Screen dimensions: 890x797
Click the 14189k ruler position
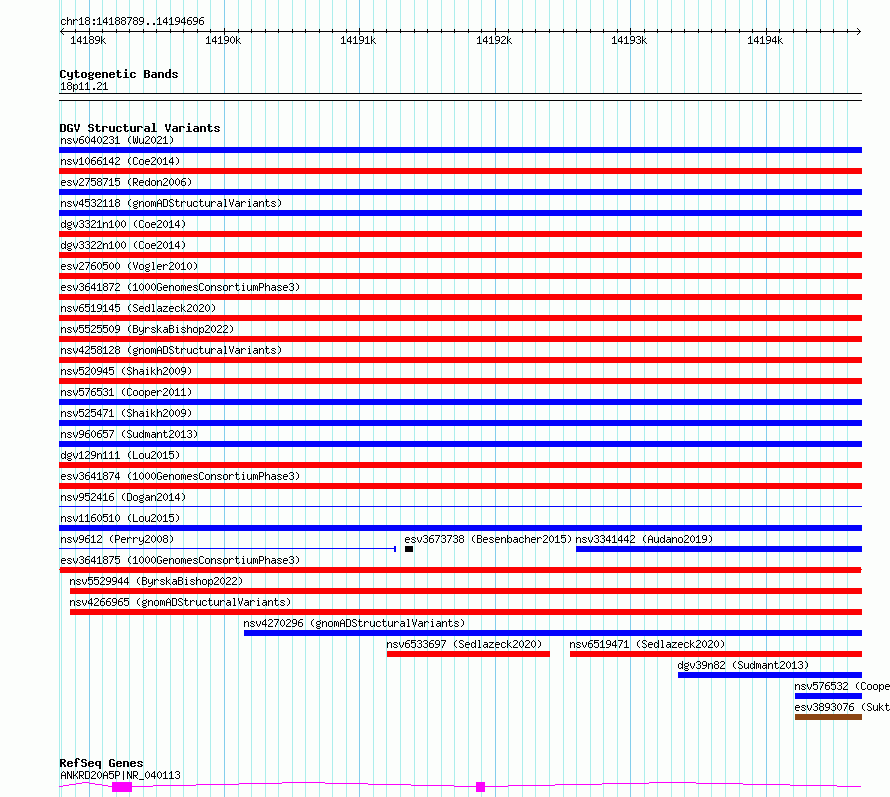[x=88, y=40]
